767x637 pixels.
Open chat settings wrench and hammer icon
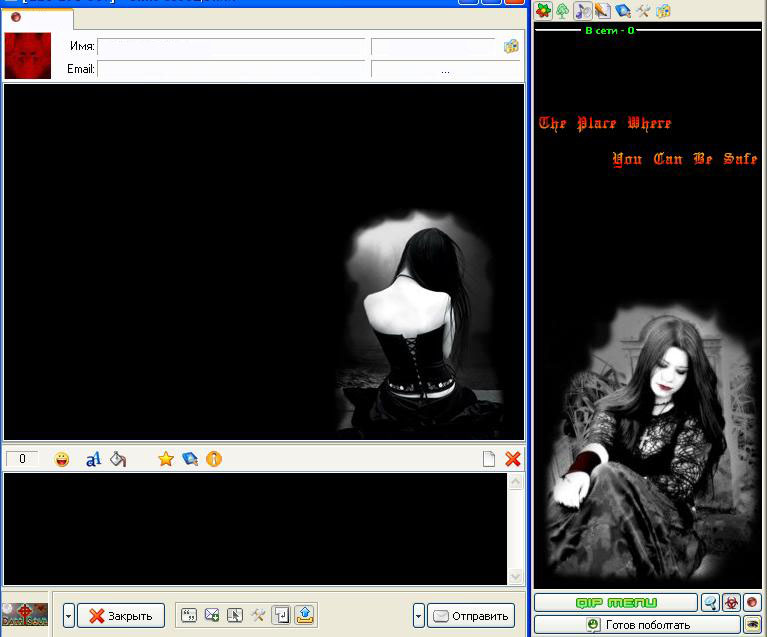tap(258, 615)
